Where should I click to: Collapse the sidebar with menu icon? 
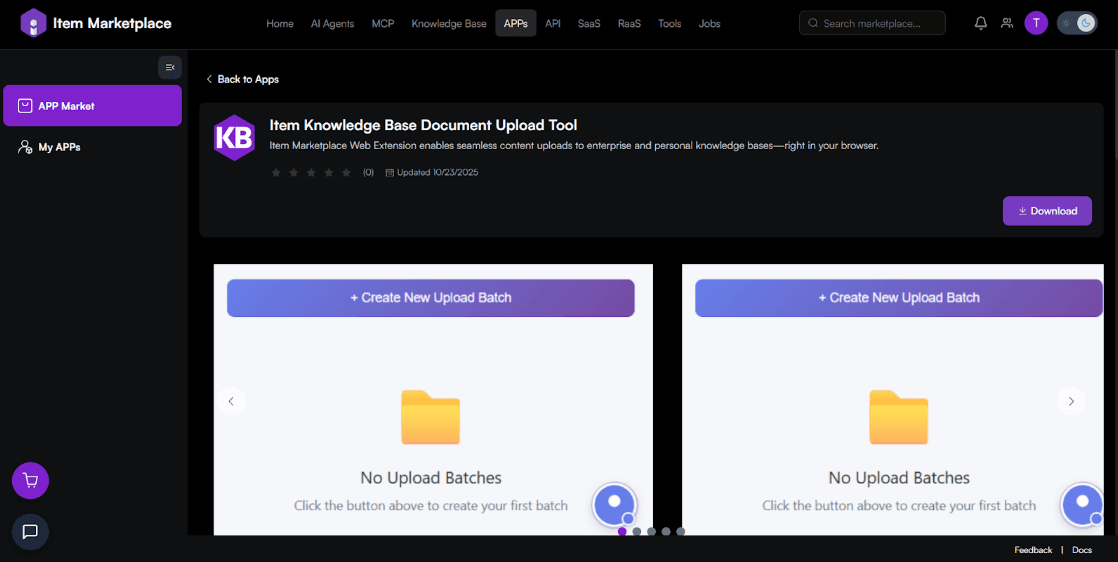pyautogui.click(x=170, y=67)
